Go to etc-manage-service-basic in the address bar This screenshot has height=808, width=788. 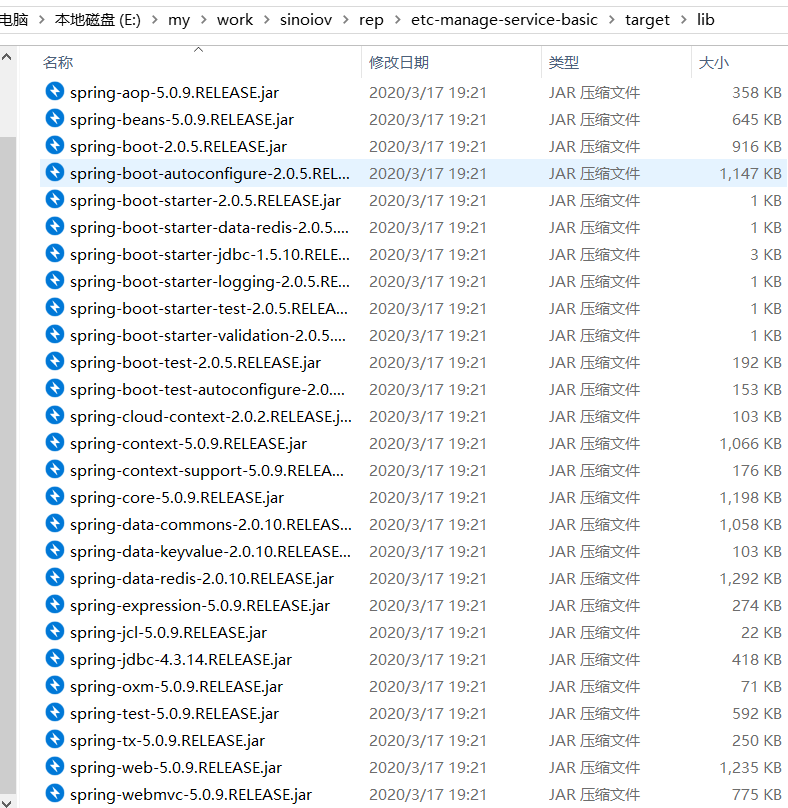point(505,20)
